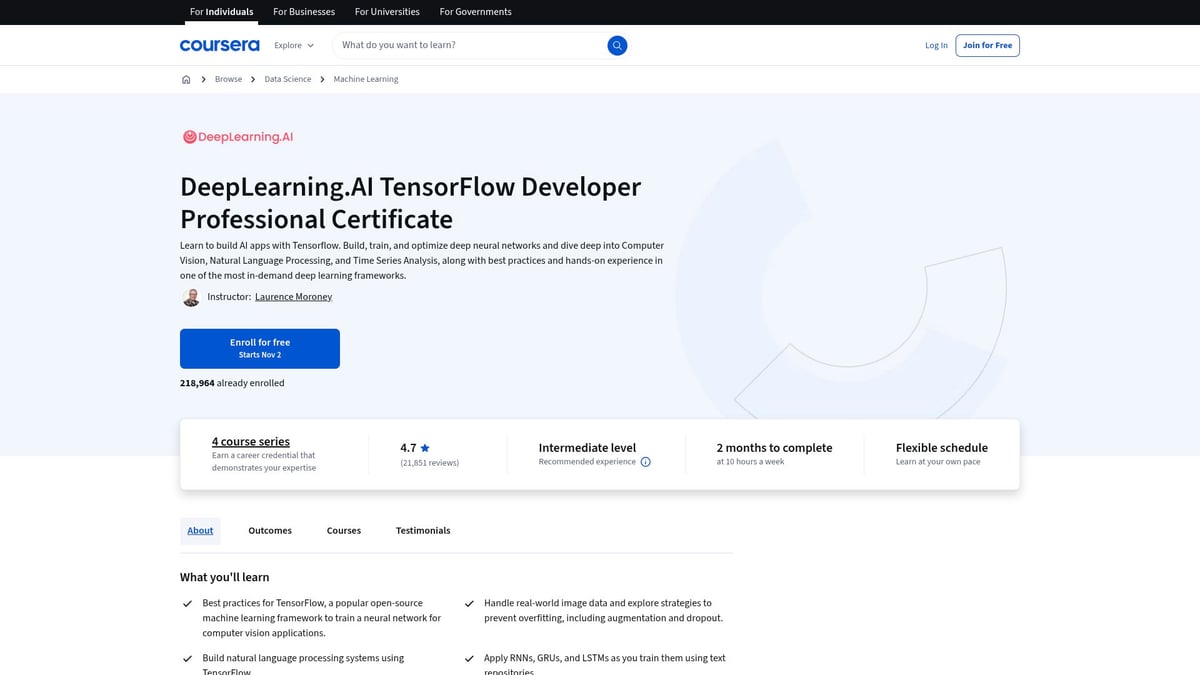This screenshot has width=1200, height=675.
Task: Open the Machine Learning breadcrumb link
Action: [x=366, y=79]
